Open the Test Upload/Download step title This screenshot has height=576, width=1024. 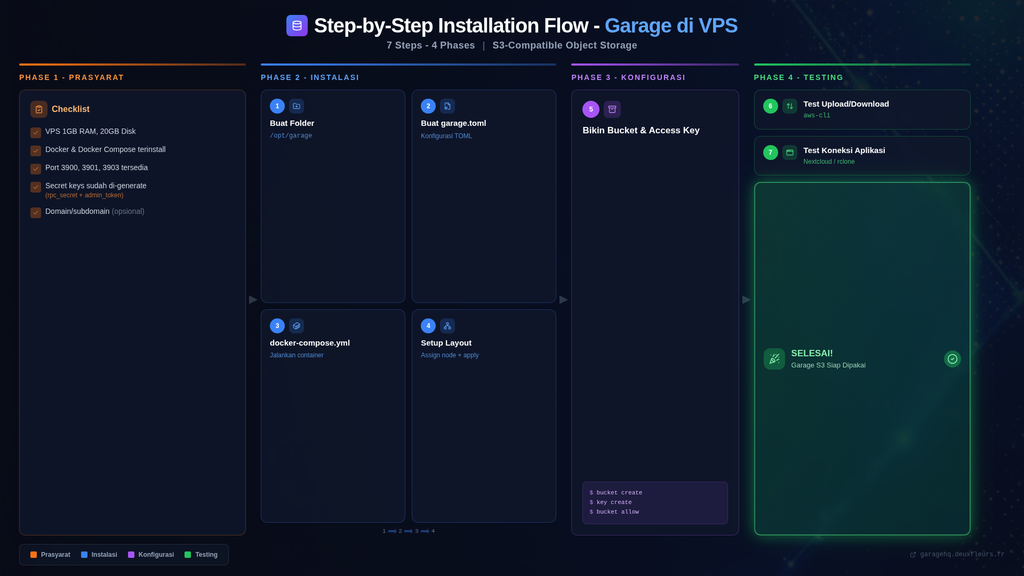pyautogui.click(x=846, y=104)
